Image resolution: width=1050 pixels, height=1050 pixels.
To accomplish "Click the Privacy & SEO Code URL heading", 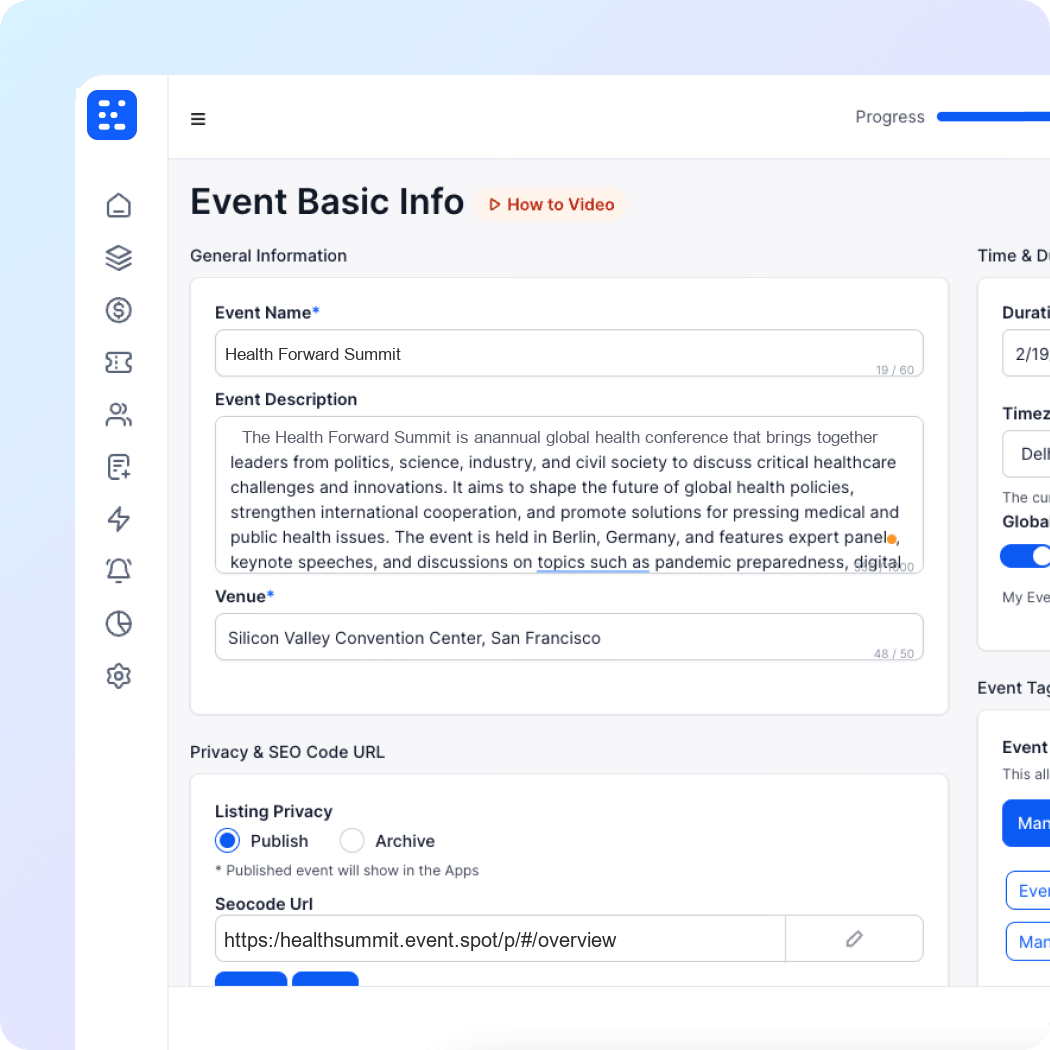I will pyautogui.click(x=287, y=752).
